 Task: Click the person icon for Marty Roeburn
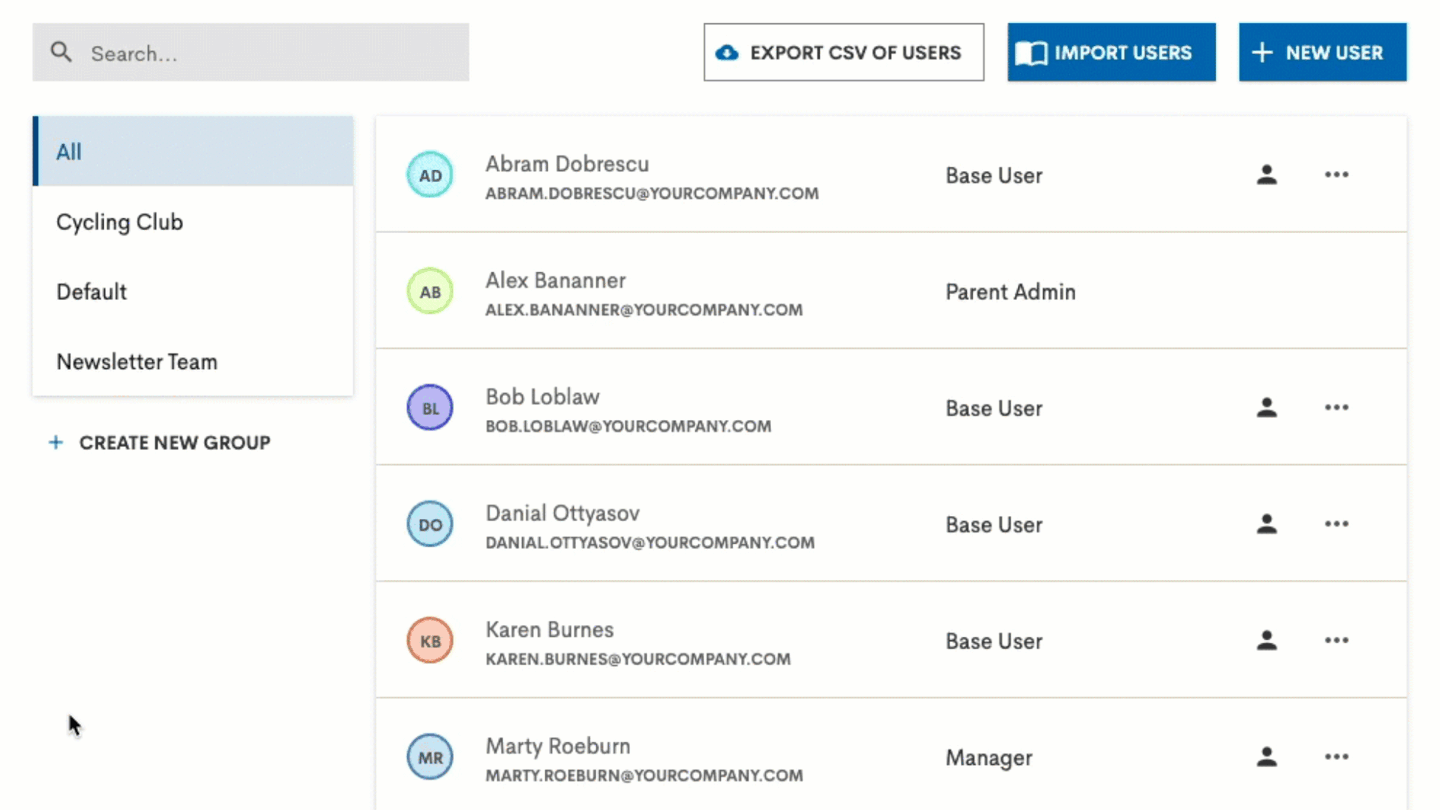[1267, 757]
